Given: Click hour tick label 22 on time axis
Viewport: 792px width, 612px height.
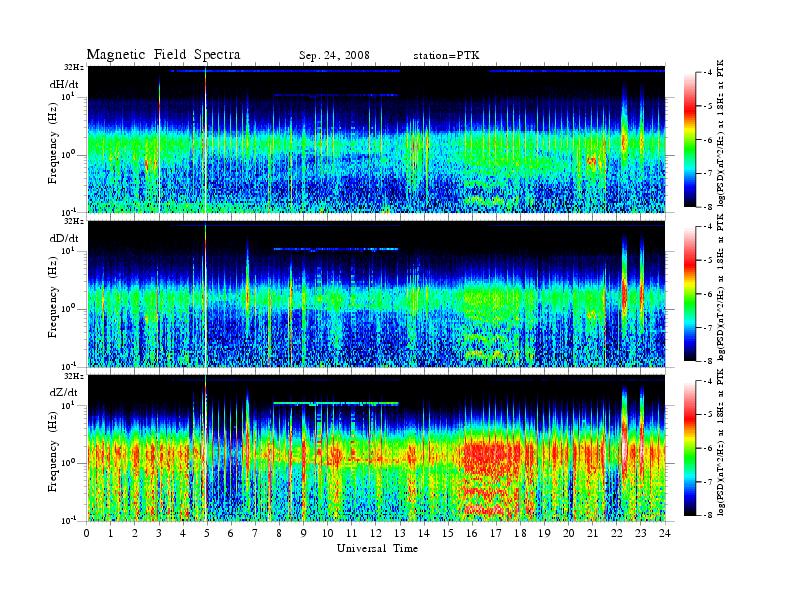Looking at the screenshot, I should pyautogui.click(x=616, y=533).
